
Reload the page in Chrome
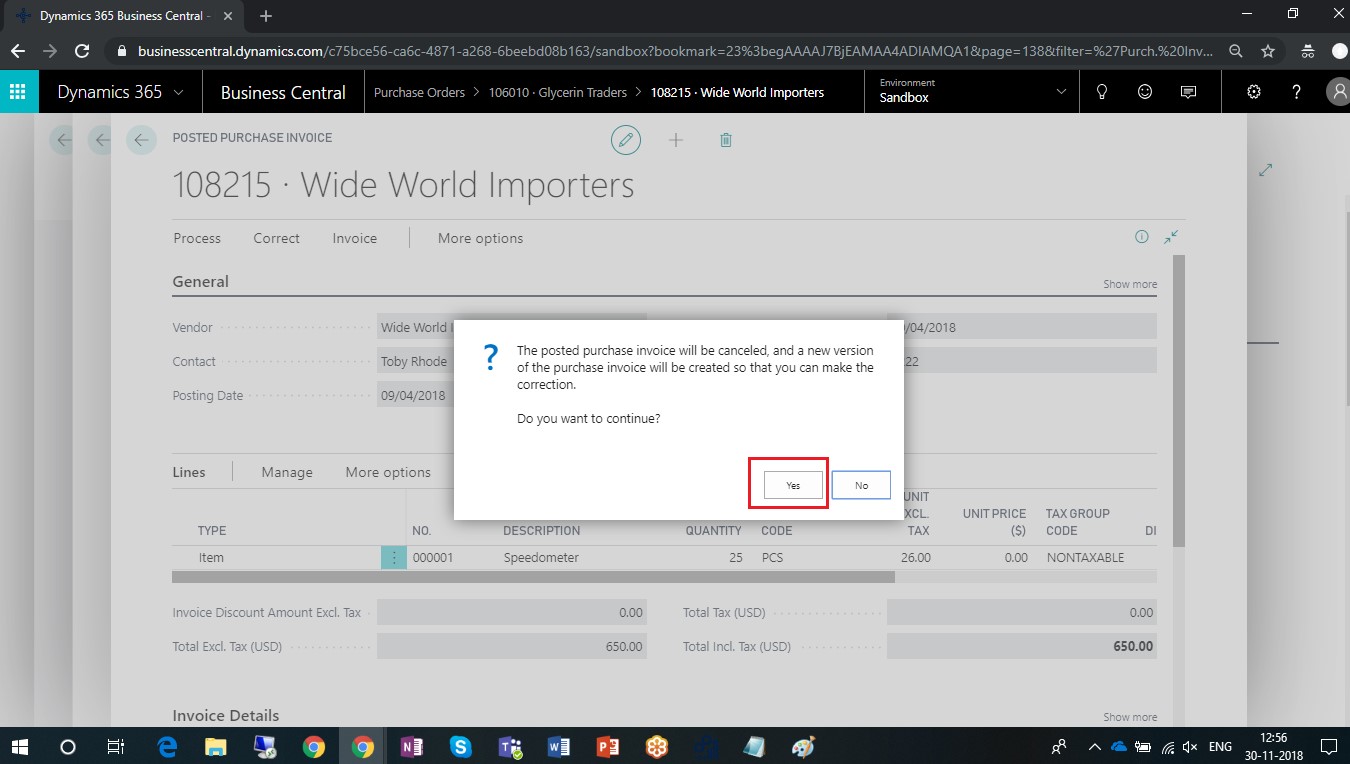tap(83, 50)
